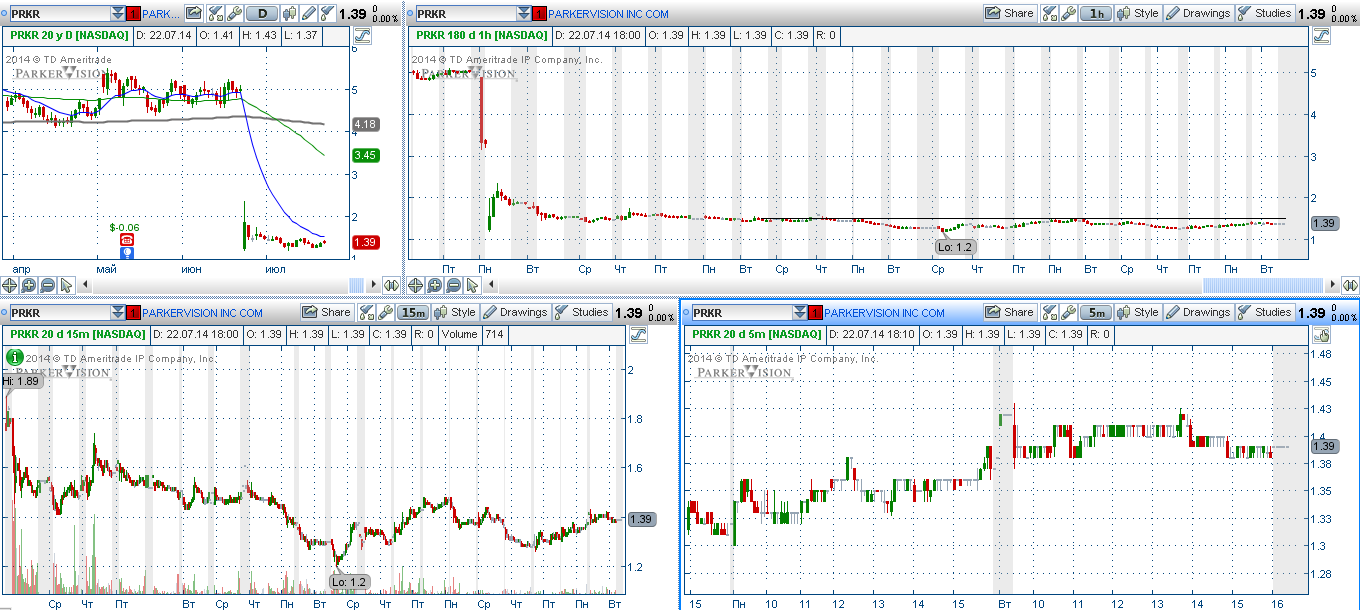Screen dimensions: 1360x610
Task: Open D timeframe selector in daily chart
Action: [x=262, y=14]
